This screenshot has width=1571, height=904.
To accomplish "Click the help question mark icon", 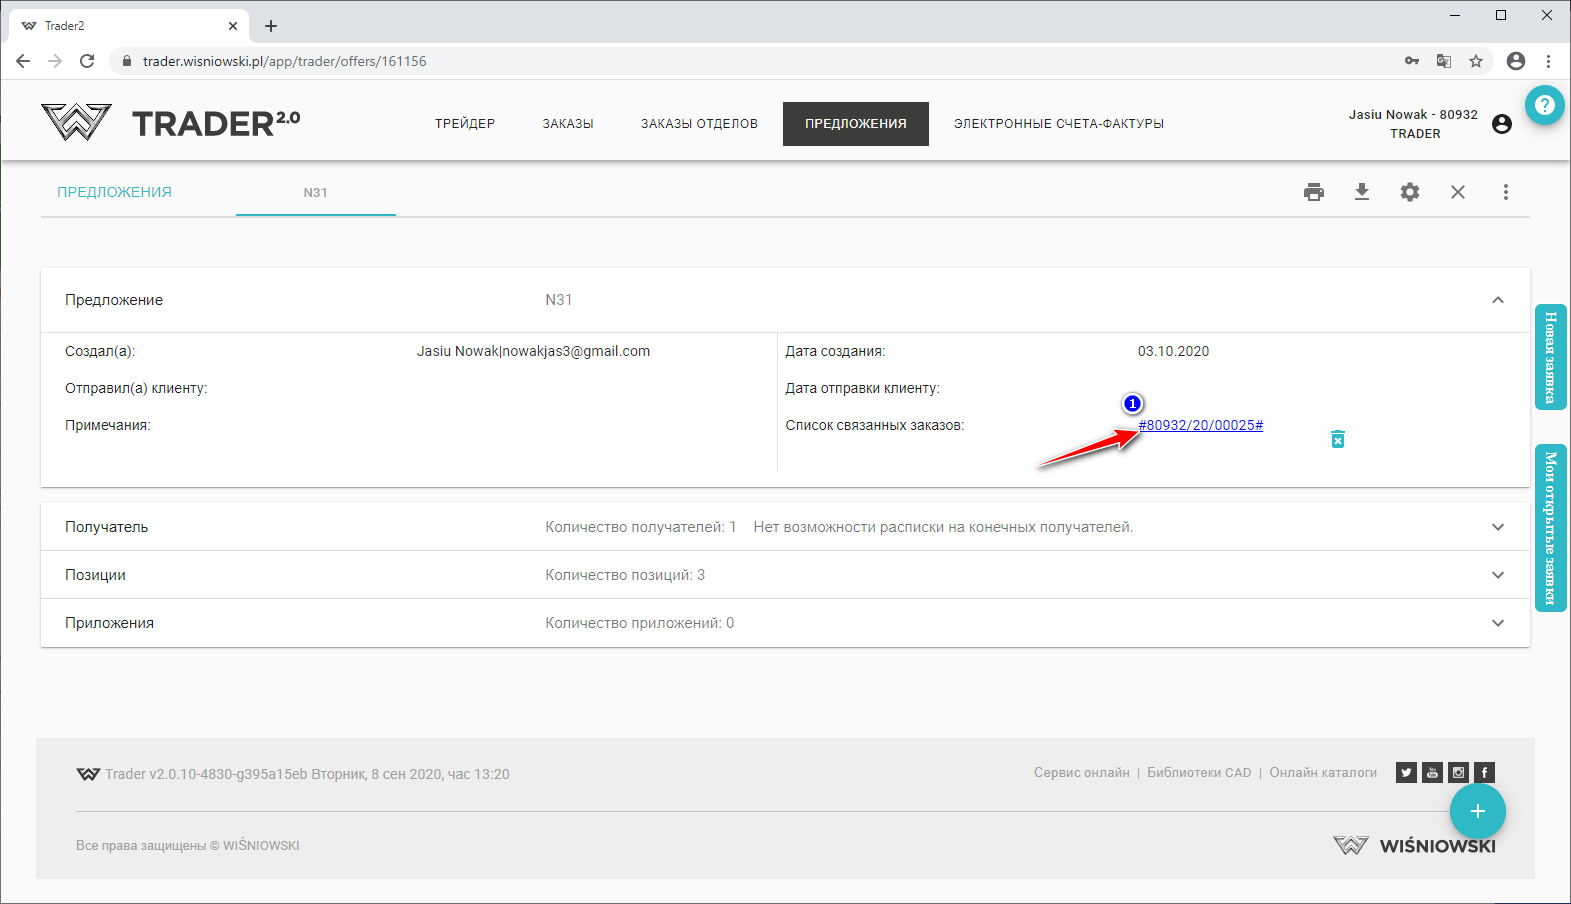I will point(1545,105).
